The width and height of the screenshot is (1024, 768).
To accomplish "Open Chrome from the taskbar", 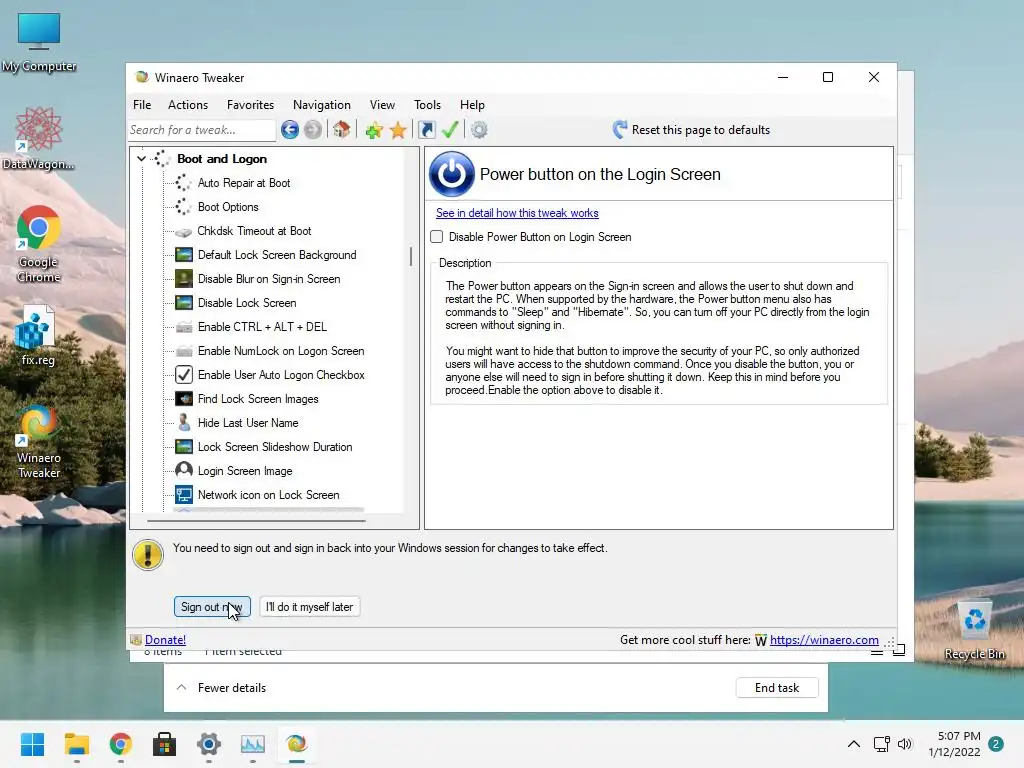I will pos(120,744).
